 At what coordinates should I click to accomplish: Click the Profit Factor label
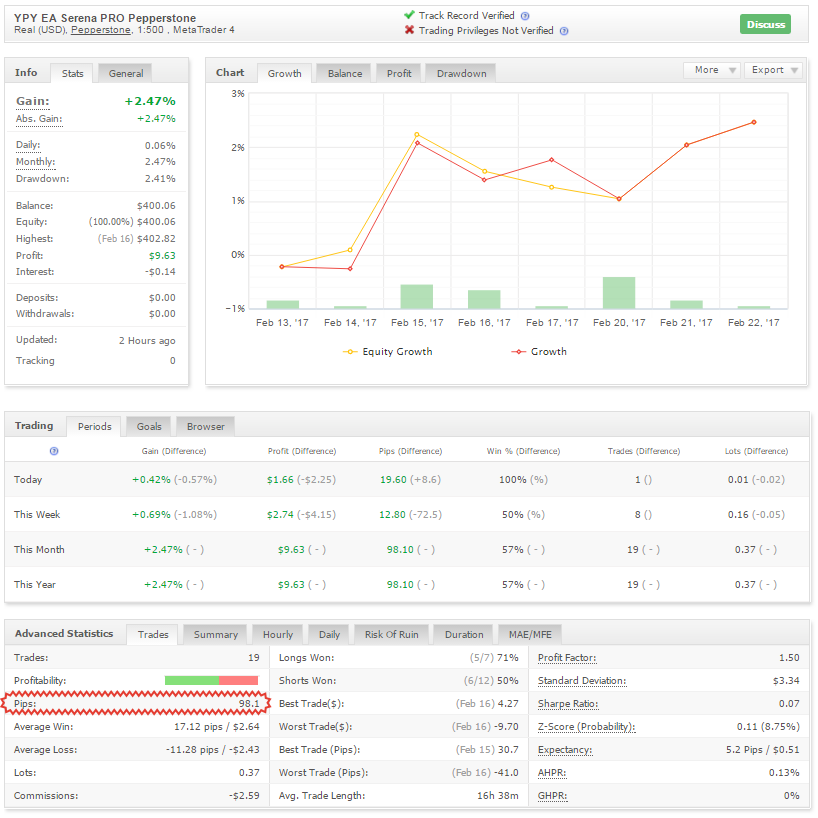[567, 658]
